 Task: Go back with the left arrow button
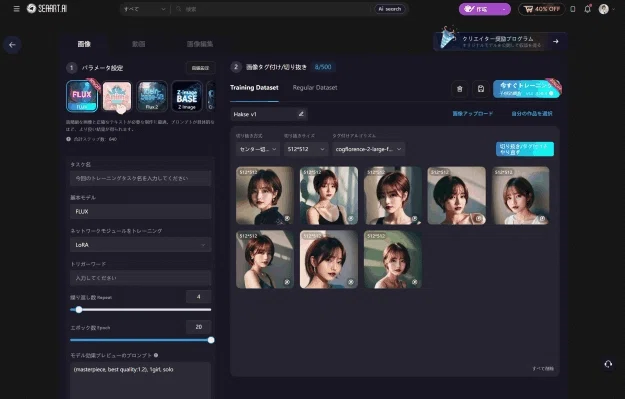coord(12,45)
